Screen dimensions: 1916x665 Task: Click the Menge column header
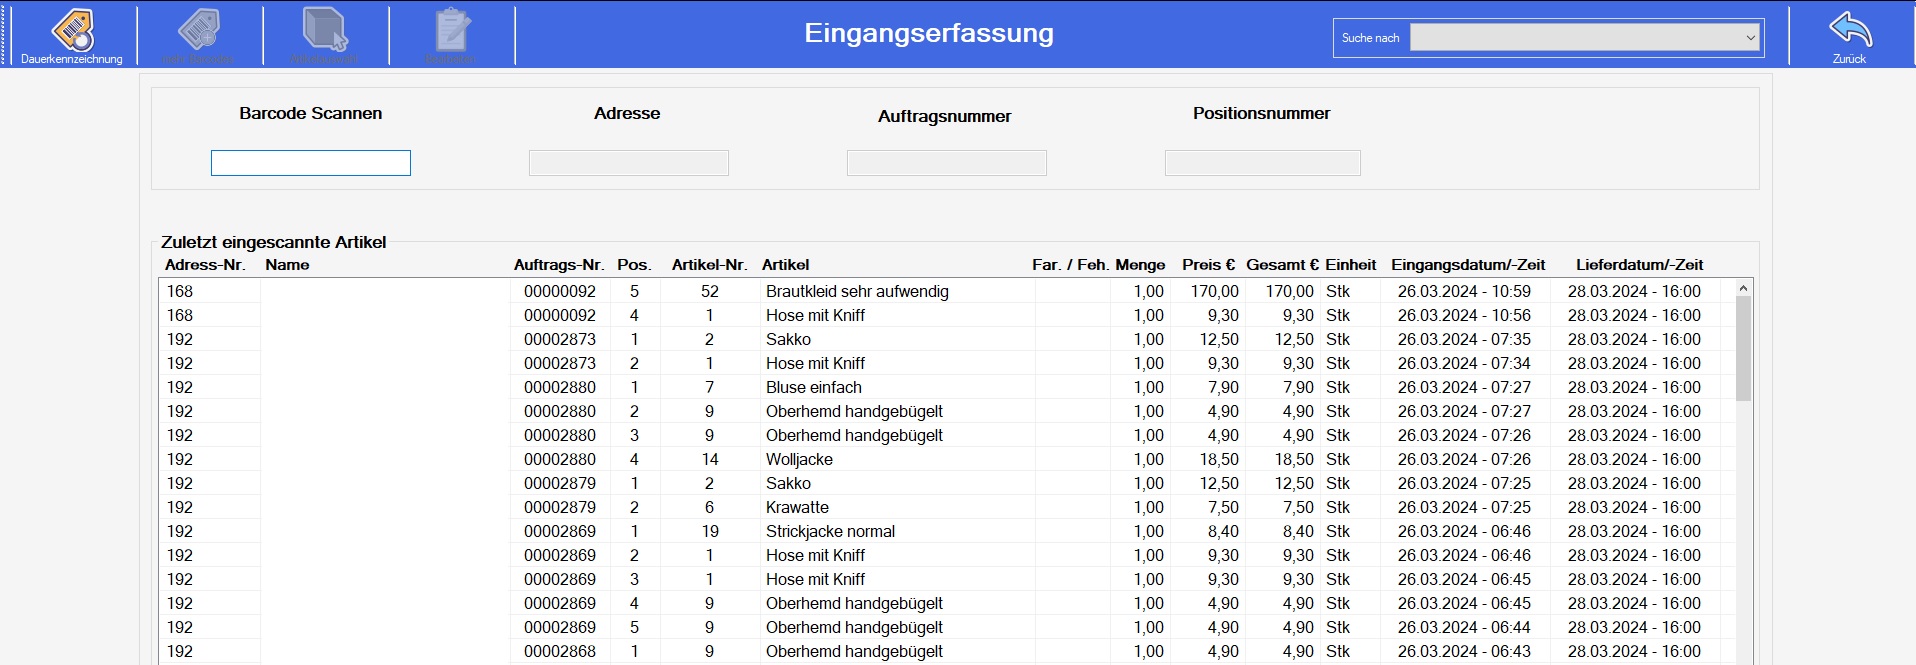point(1140,265)
